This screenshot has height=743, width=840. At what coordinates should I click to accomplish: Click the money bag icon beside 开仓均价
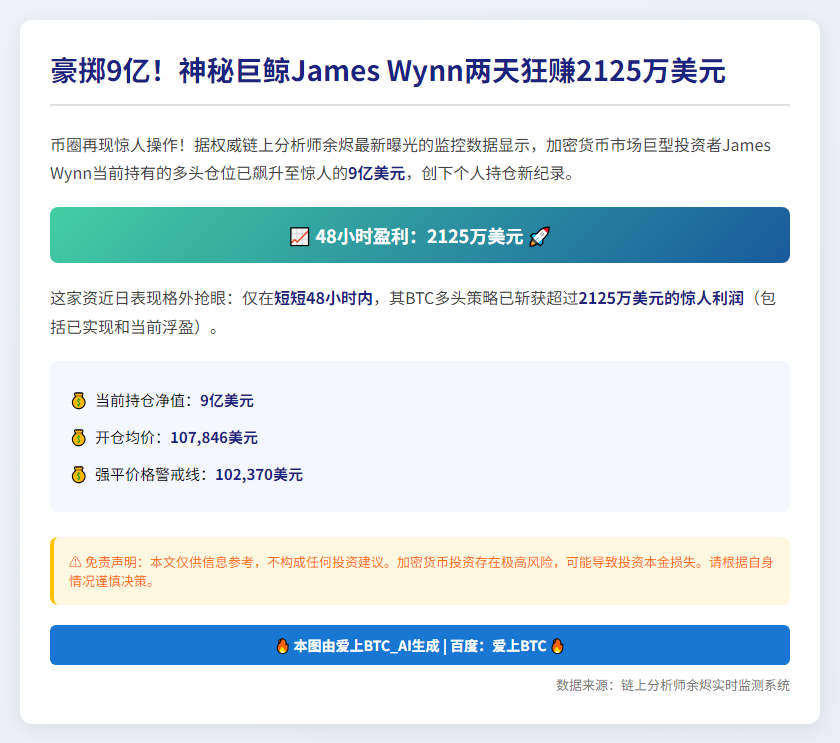(77, 437)
